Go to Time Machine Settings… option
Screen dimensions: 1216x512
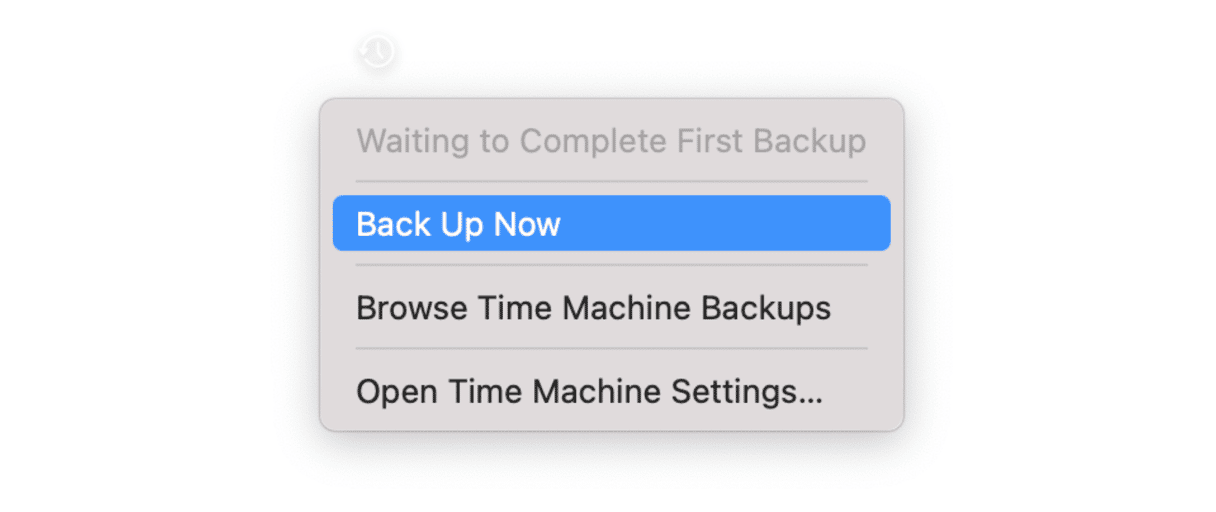click(x=589, y=391)
